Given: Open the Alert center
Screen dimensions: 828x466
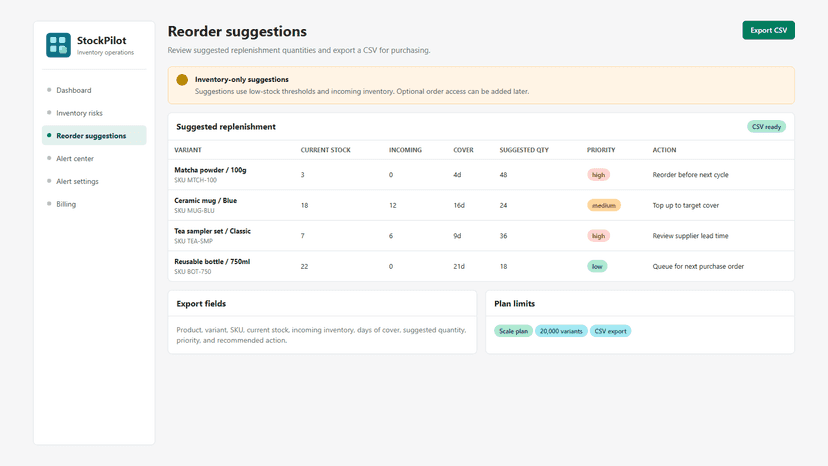Looking at the screenshot, I should coord(94,159).
